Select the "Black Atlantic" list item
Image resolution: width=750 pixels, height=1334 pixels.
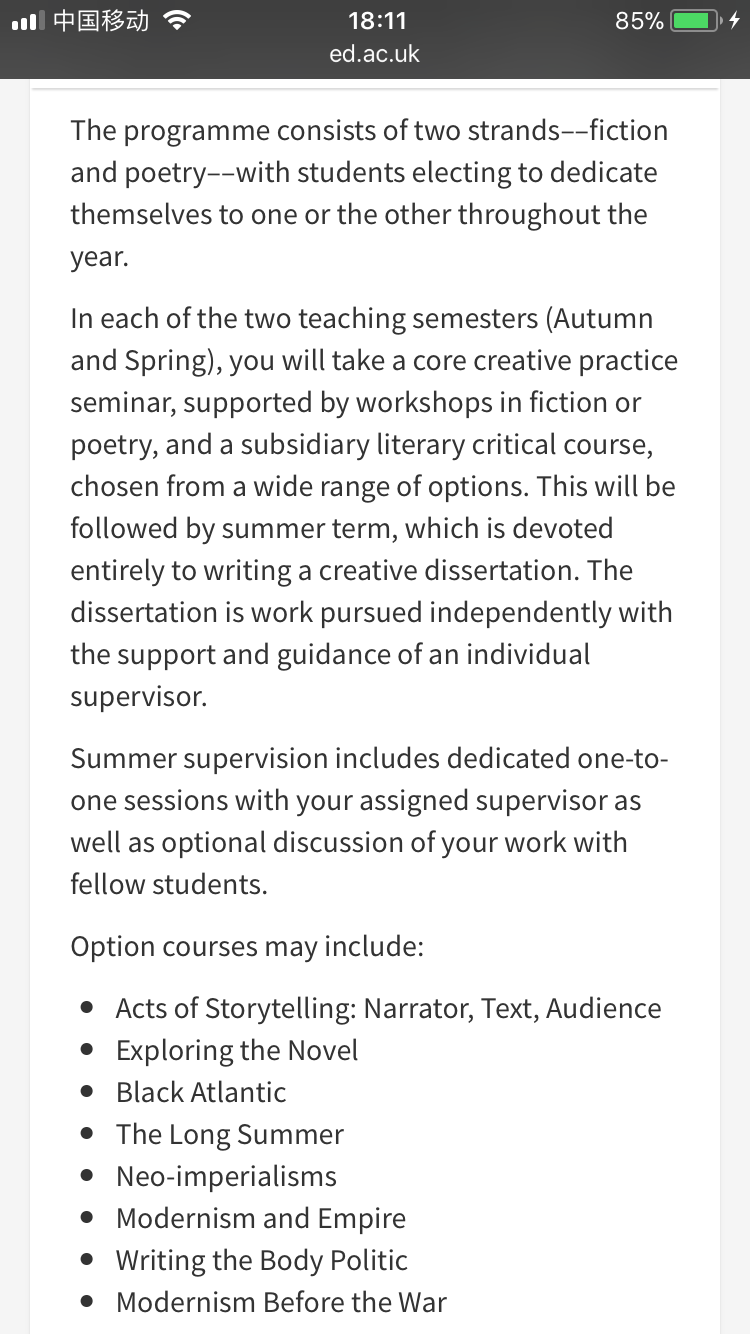pos(201,1092)
